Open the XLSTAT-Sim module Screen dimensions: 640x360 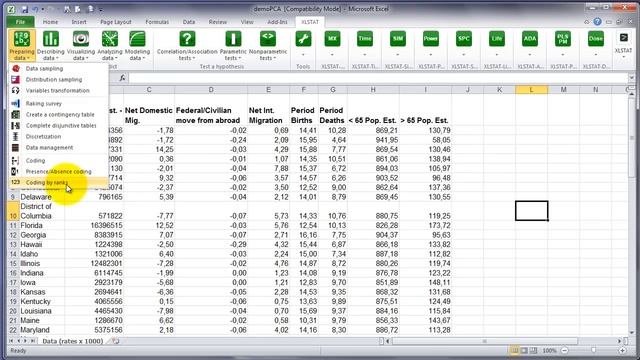(x=398, y=44)
